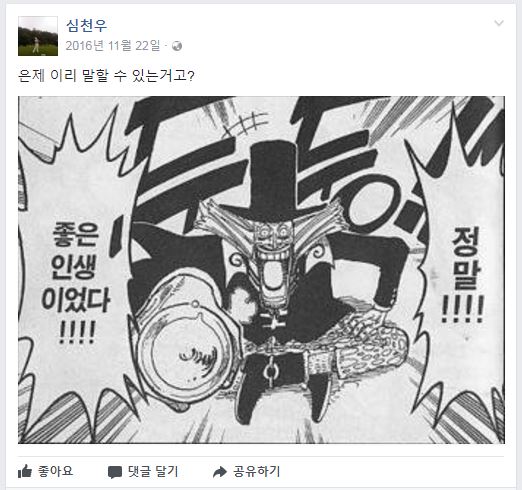522x490 pixels.
Task: Open the 심천우 profile name link
Action: (87, 25)
